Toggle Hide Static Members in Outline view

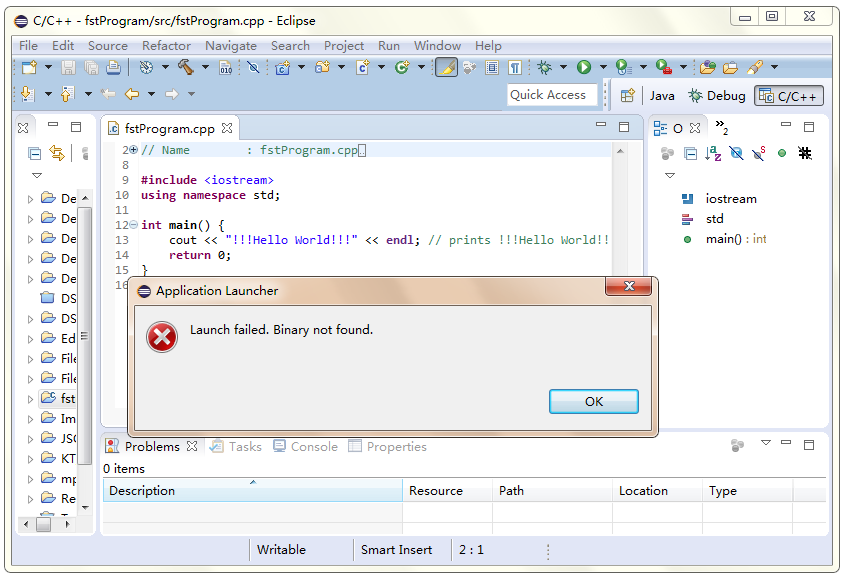tap(759, 154)
